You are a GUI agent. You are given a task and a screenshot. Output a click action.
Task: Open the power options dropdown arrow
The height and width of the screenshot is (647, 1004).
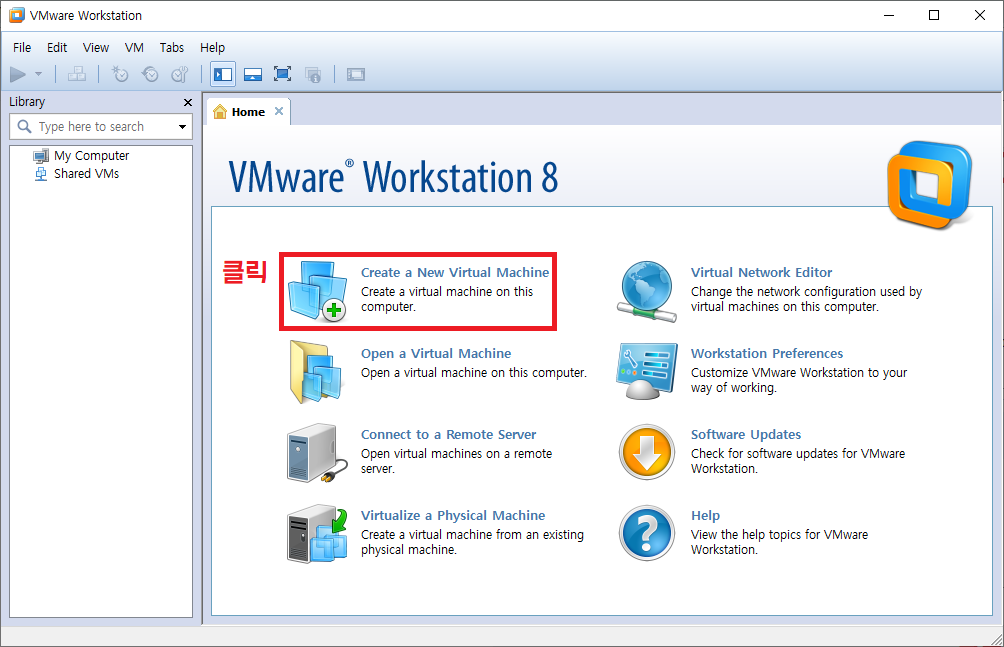38,74
